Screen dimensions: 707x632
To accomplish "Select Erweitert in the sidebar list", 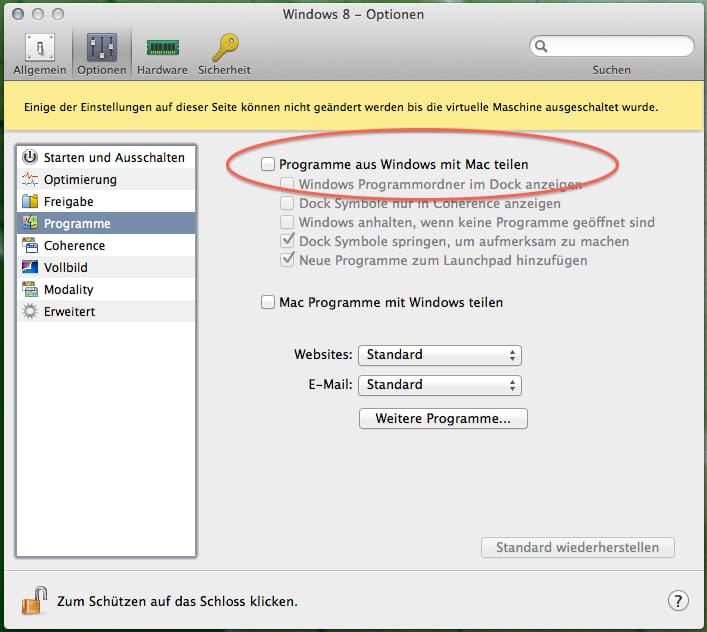I will point(69,312).
